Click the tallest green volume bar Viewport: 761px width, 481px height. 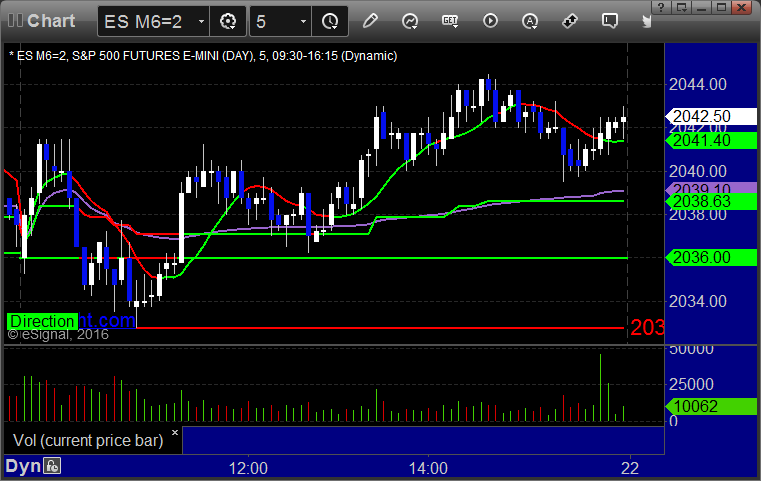pos(600,387)
